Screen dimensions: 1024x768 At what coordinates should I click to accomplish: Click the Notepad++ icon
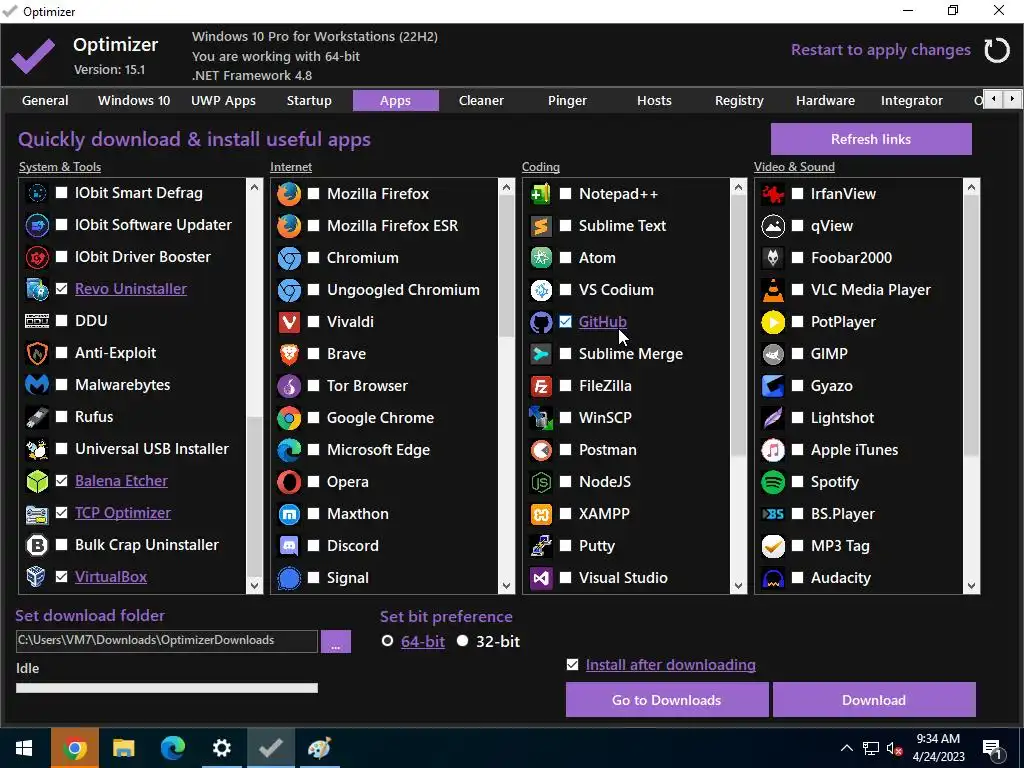pyautogui.click(x=541, y=194)
